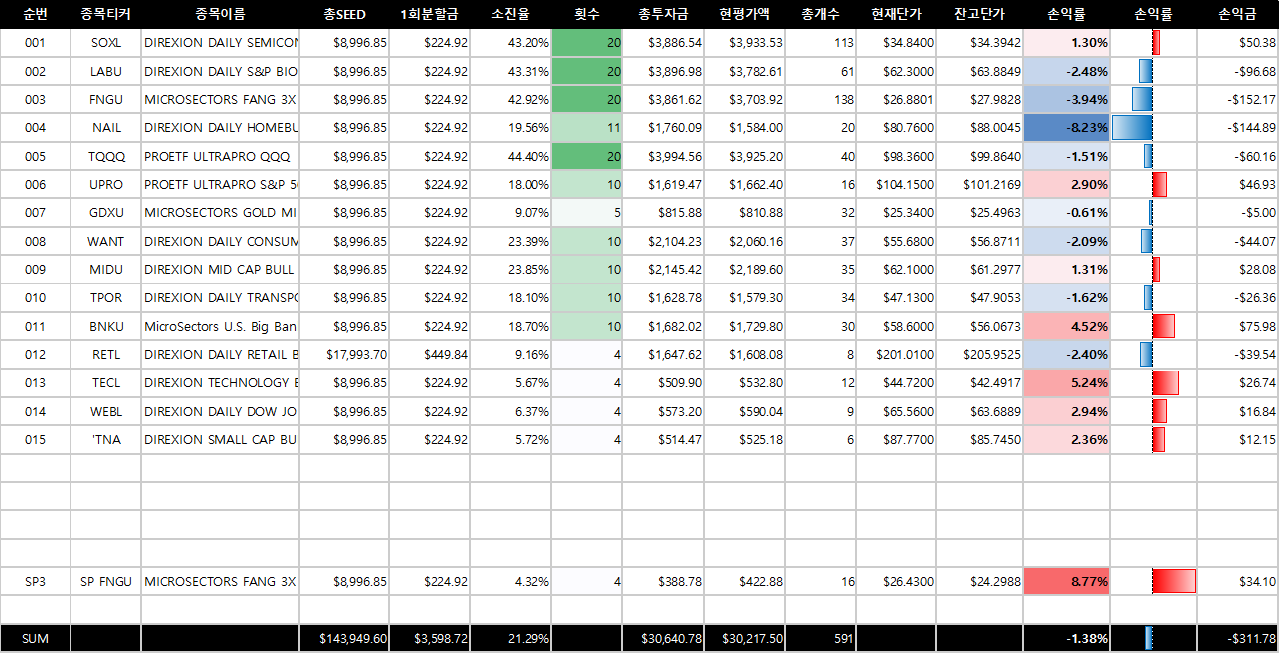Click the 종목이름 column header
1280x654 pixels.
(220, 14)
